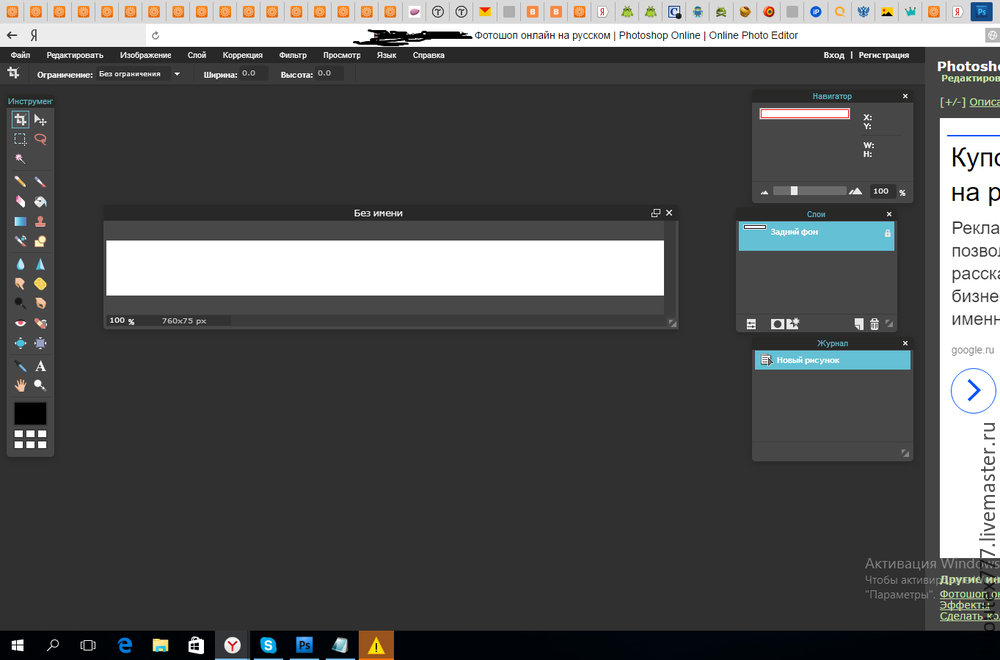Select the Crop tool in tools panel

pyautogui.click(x=20, y=119)
